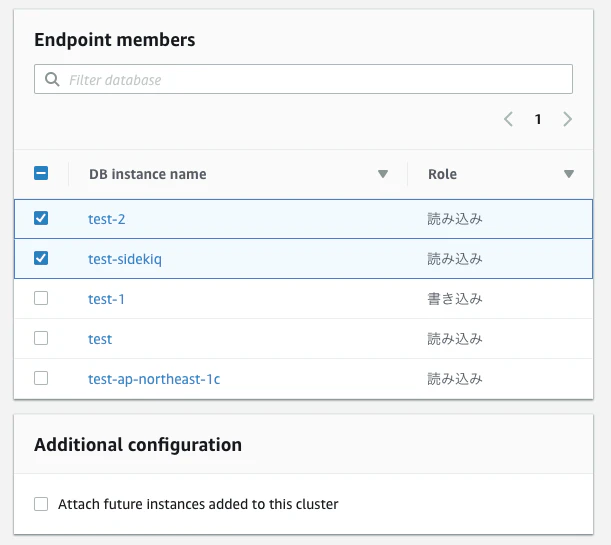The image size is (611, 545).
Task: Focus the Filter database input
Action: [x=303, y=79]
